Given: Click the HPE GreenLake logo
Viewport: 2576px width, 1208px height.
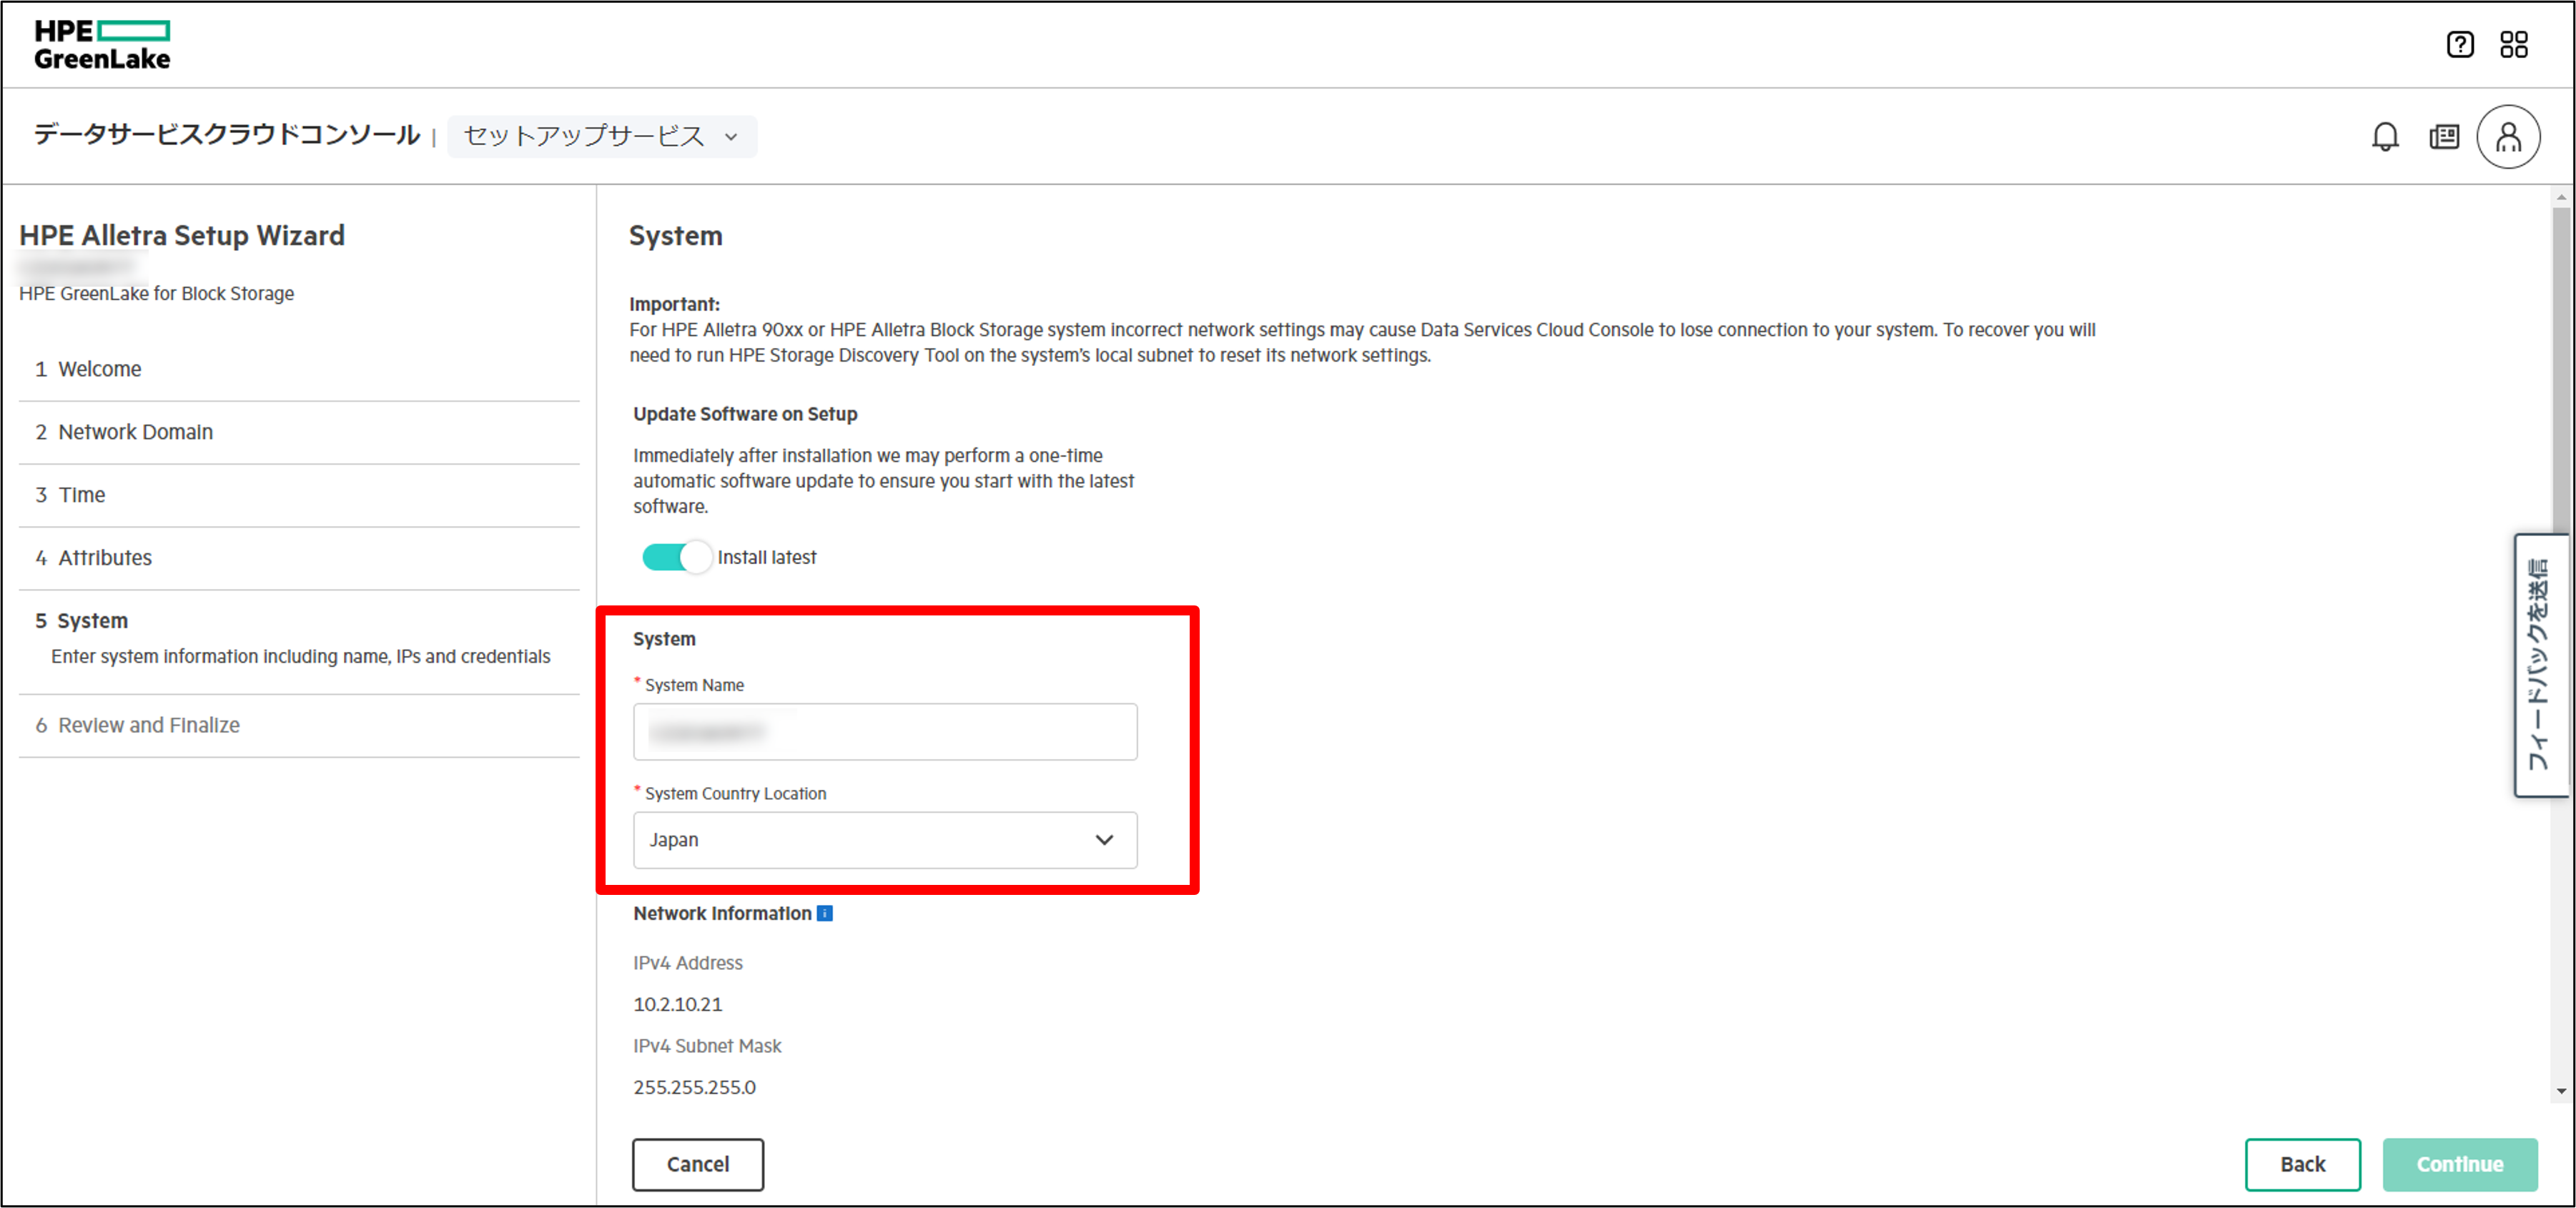Looking at the screenshot, I should [102, 45].
